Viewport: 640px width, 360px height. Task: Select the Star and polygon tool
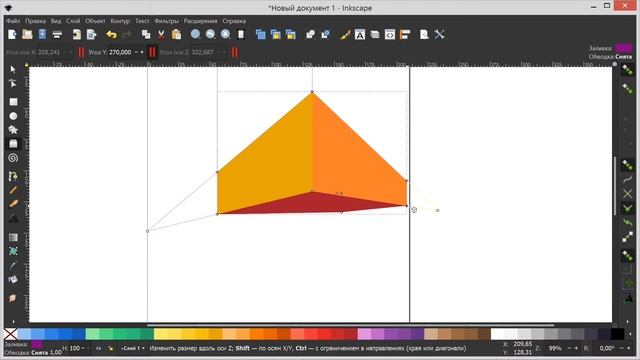13,130
